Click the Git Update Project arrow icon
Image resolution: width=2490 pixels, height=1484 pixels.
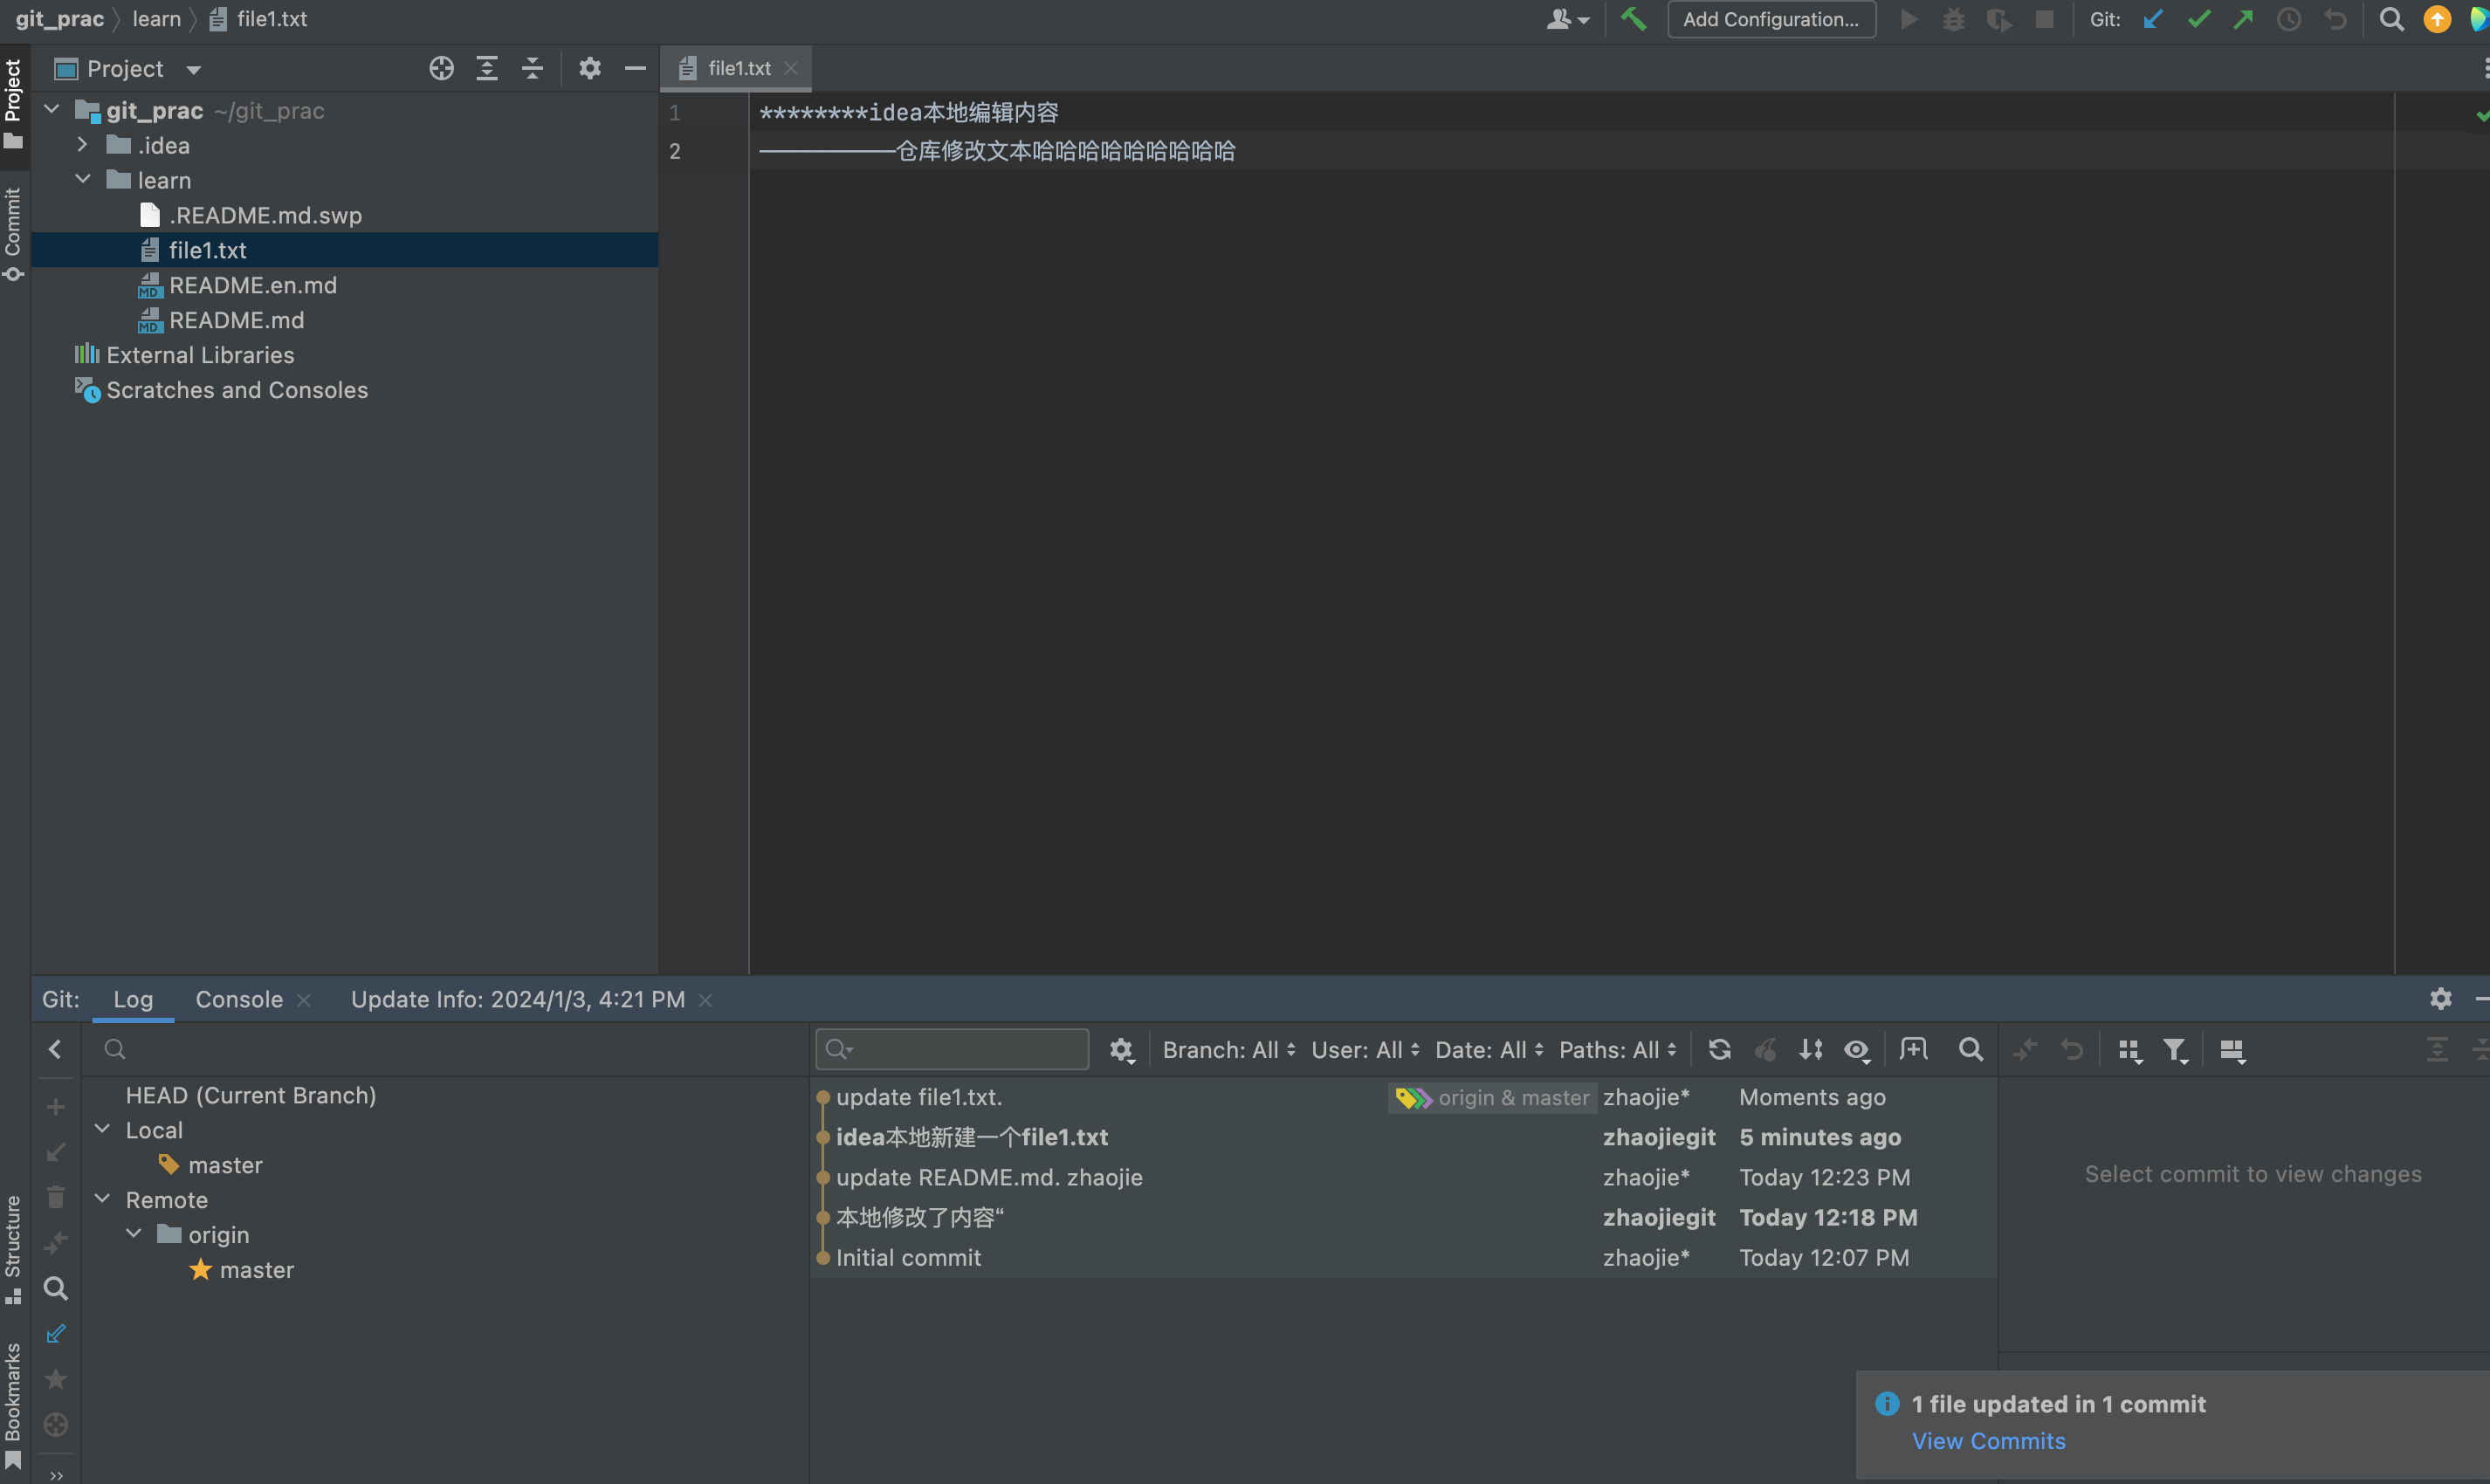(2152, 19)
